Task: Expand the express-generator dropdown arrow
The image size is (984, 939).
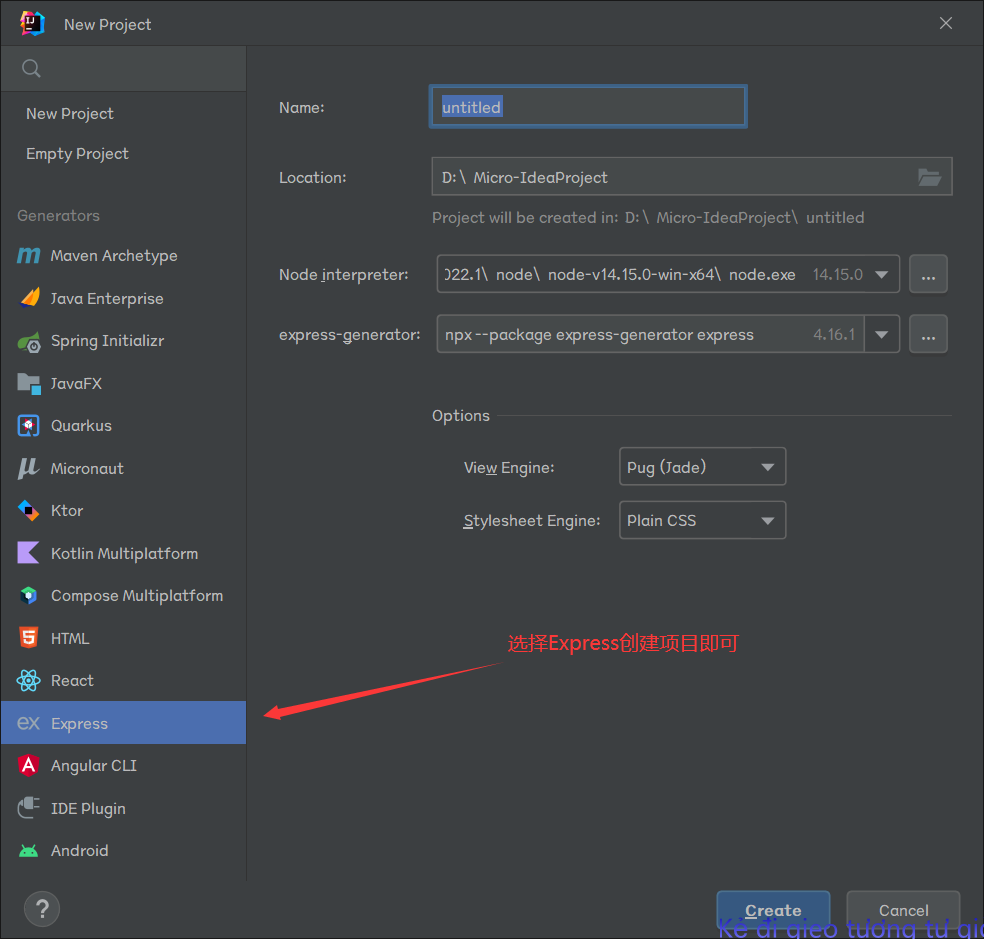Action: (881, 334)
